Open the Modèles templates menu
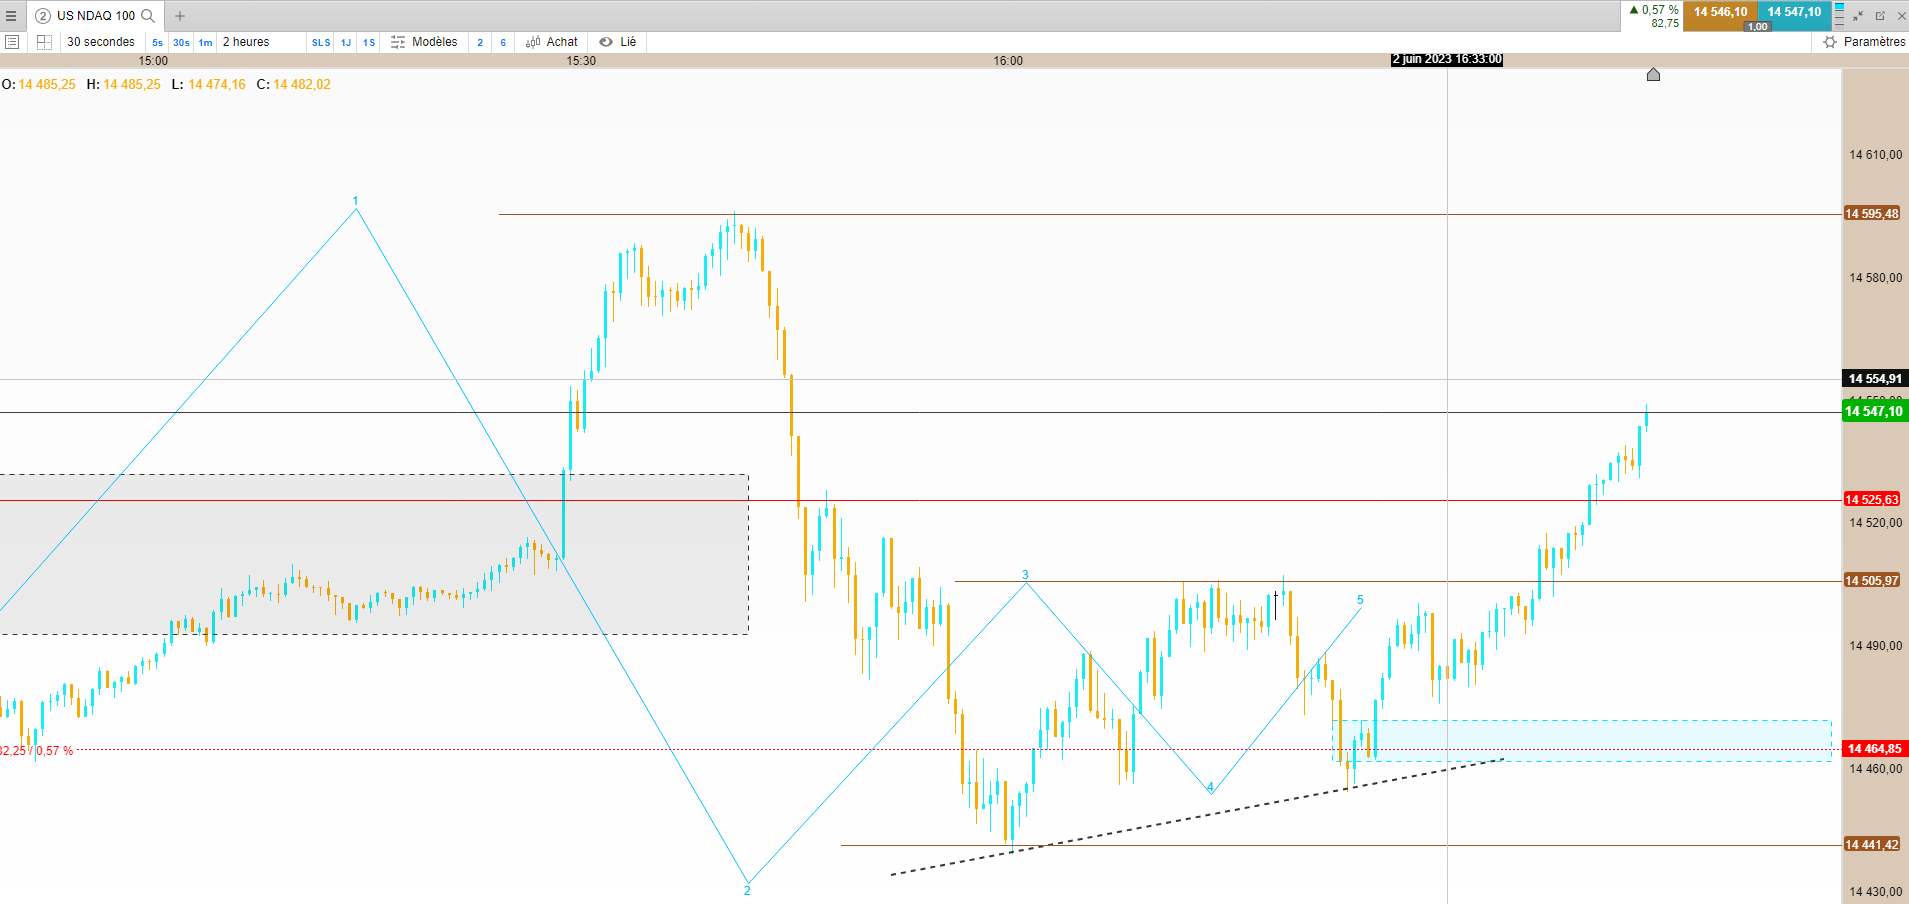 point(424,42)
